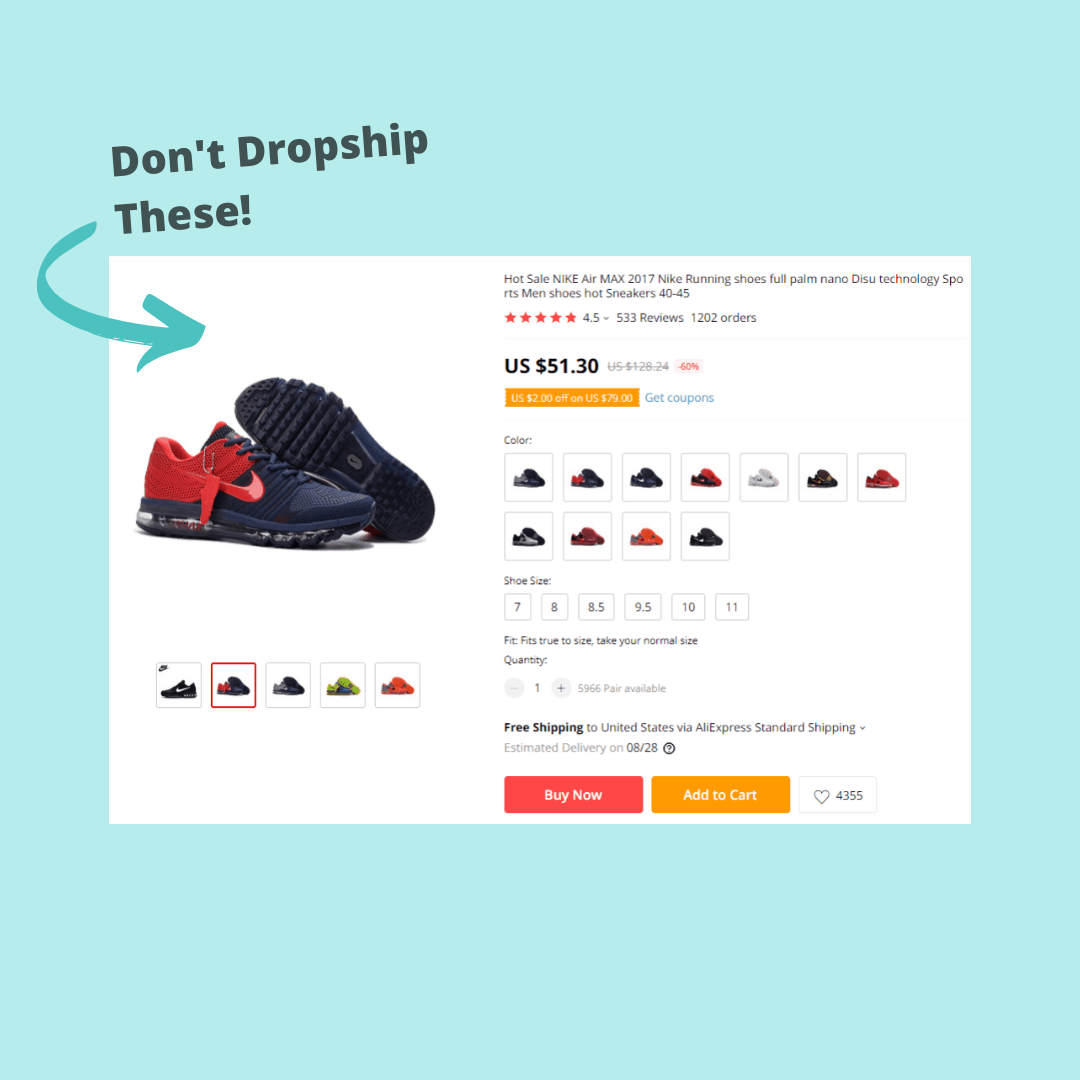
Task: Select the first color option in top row
Action: pos(528,477)
